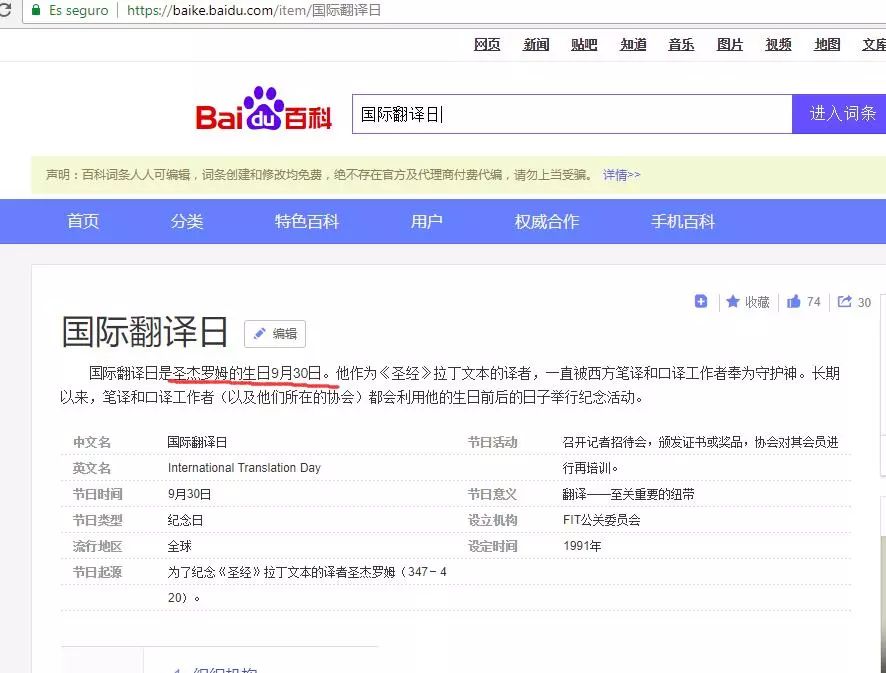Image resolution: width=886 pixels, height=673 pixels.
Task: Click the 音乐 link in the top bar
Action: coord(681,44)
